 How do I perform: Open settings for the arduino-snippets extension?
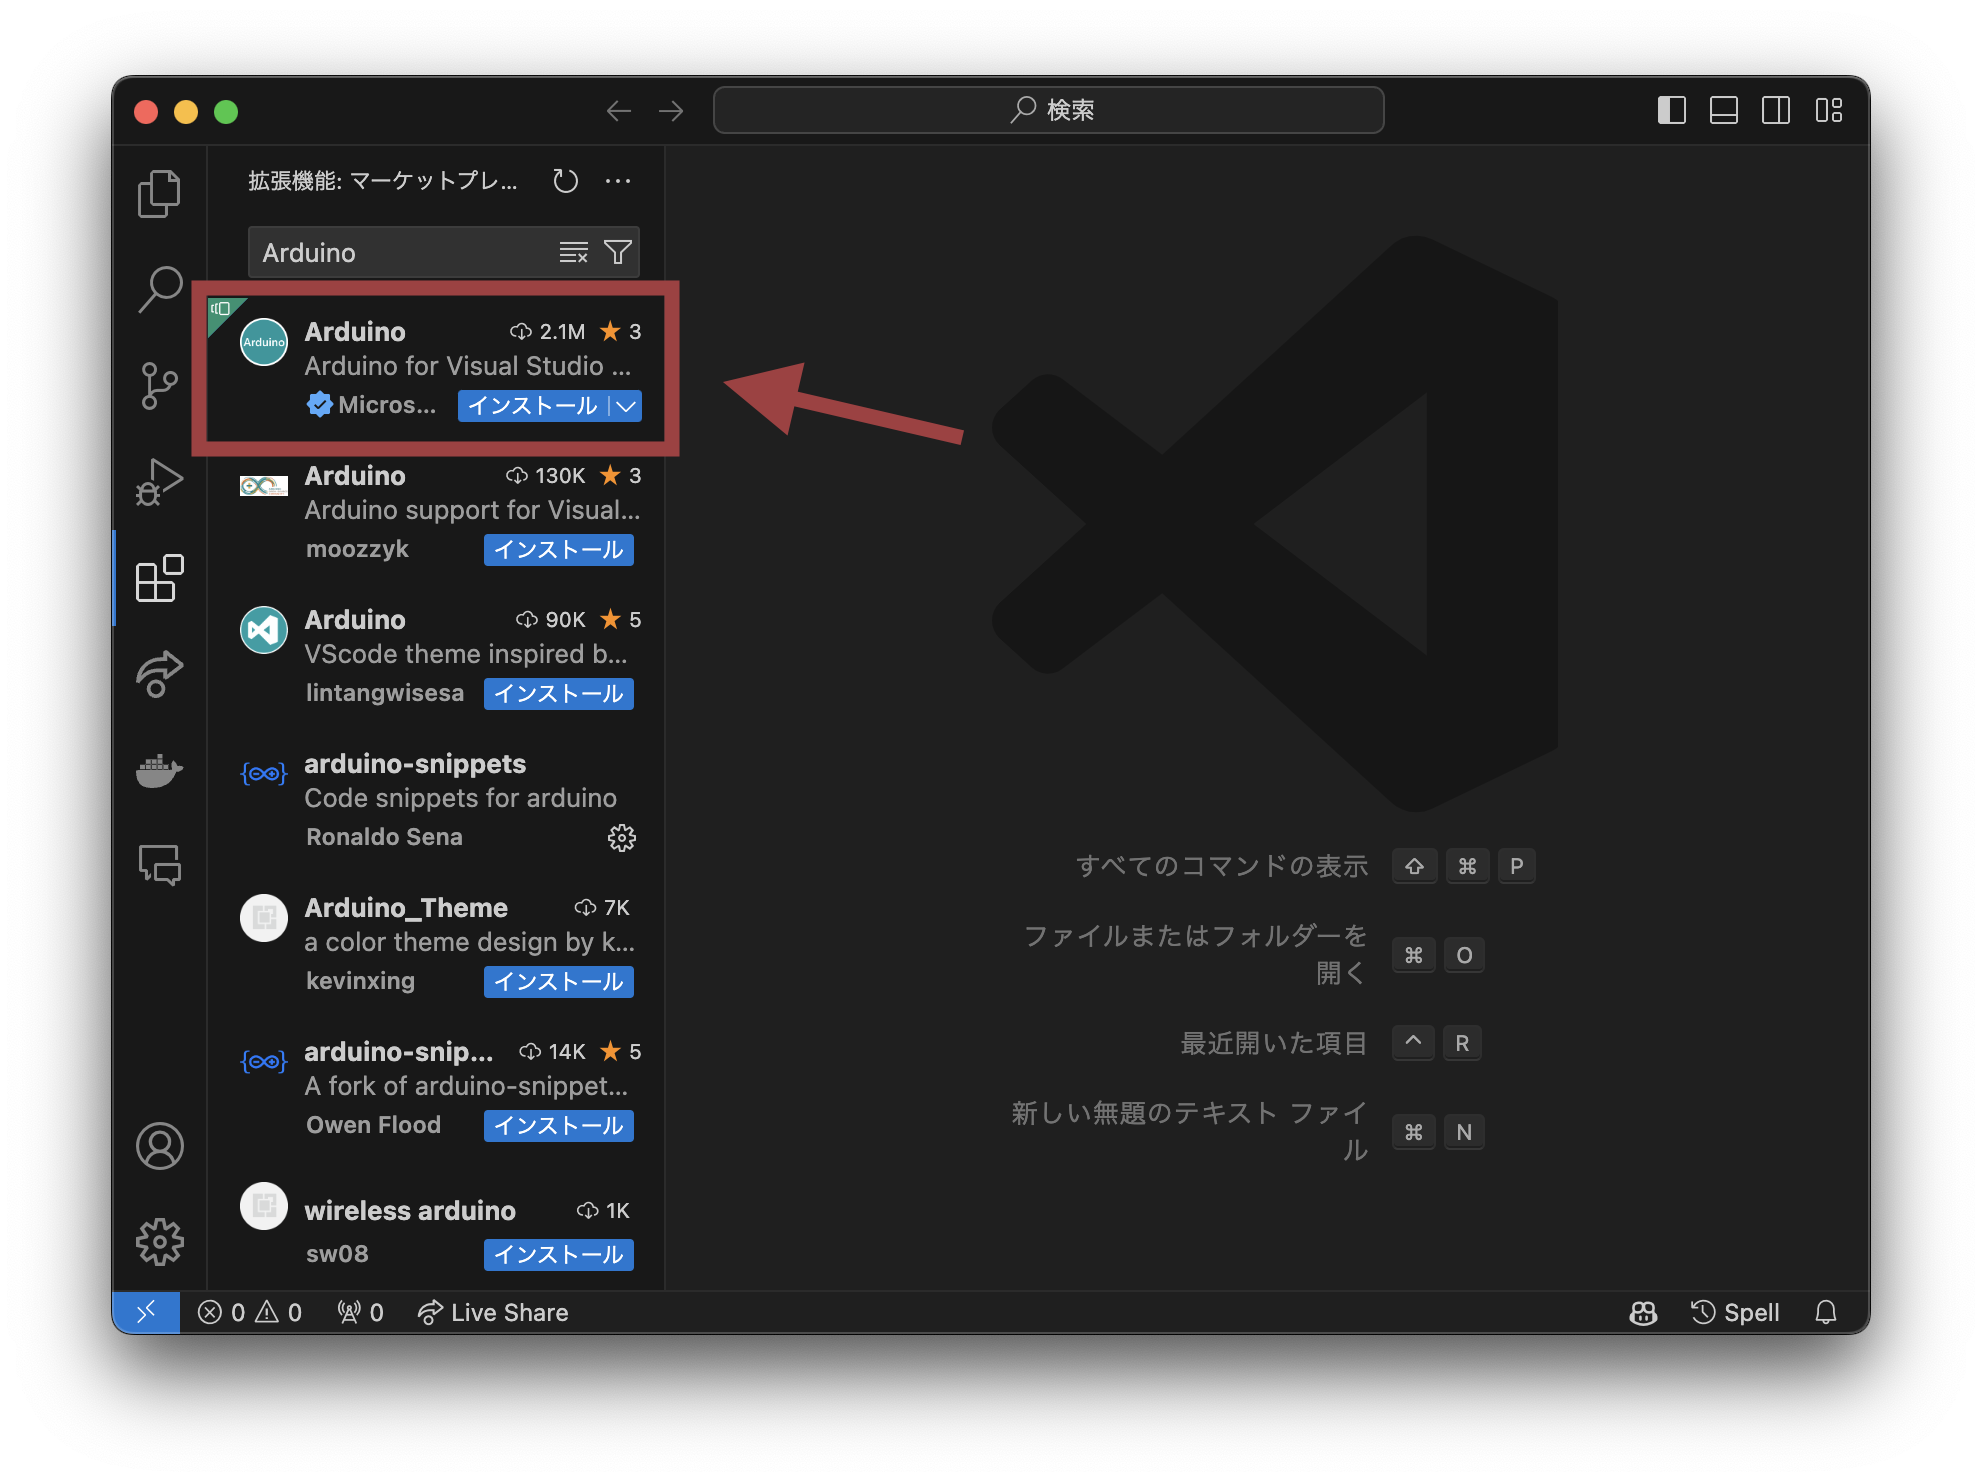[x=622, y=838]
